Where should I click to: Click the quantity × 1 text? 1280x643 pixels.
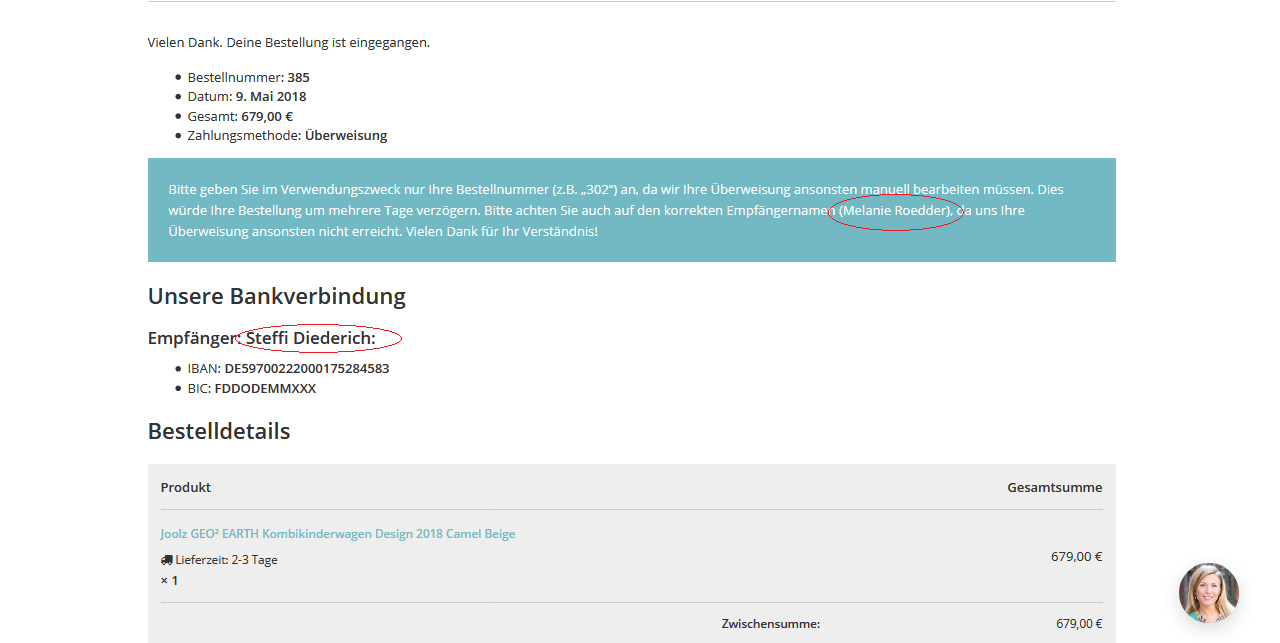click(169, 580)
